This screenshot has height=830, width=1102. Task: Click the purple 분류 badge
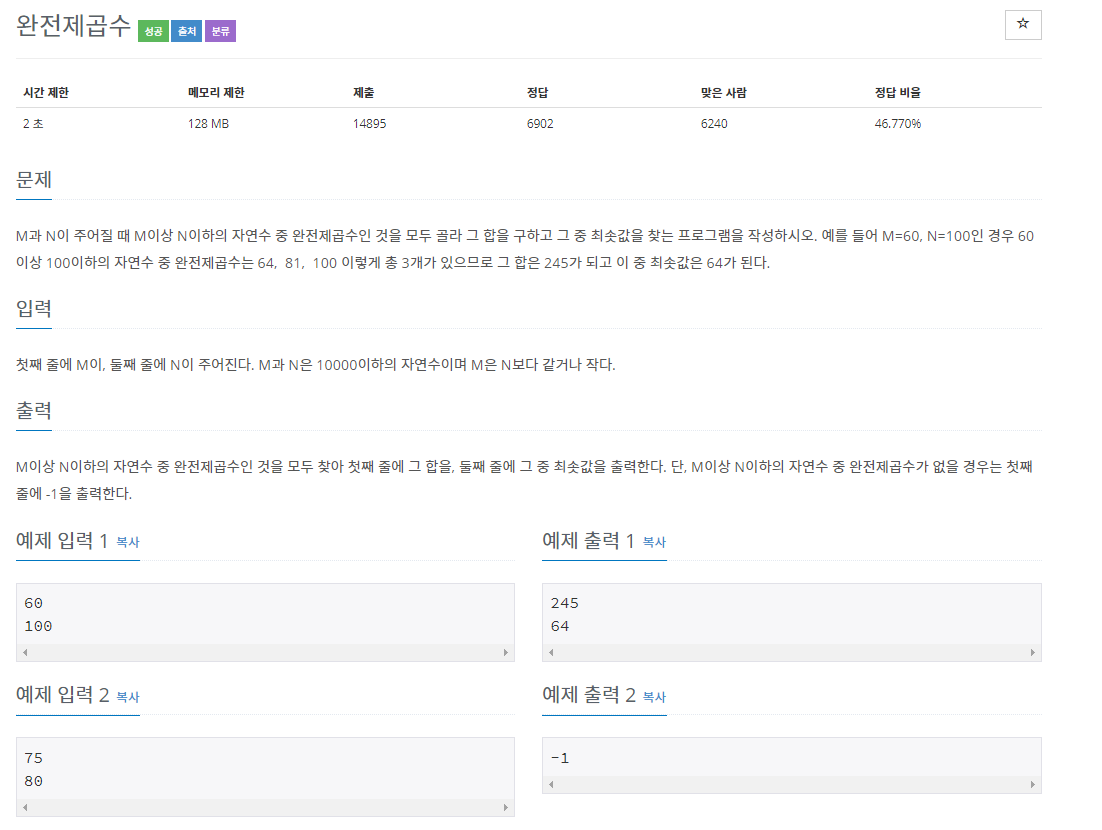click(221, 31)
